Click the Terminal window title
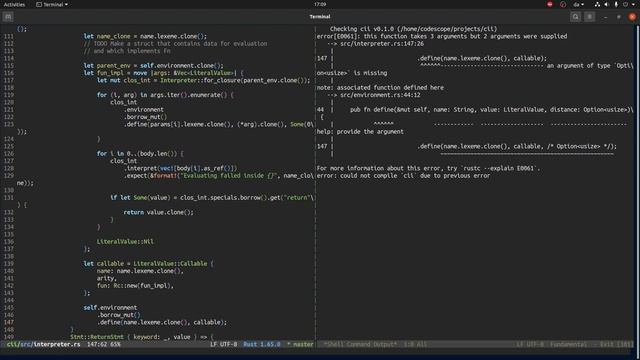This screenshot has width=640, height=360. coord(320,17)
